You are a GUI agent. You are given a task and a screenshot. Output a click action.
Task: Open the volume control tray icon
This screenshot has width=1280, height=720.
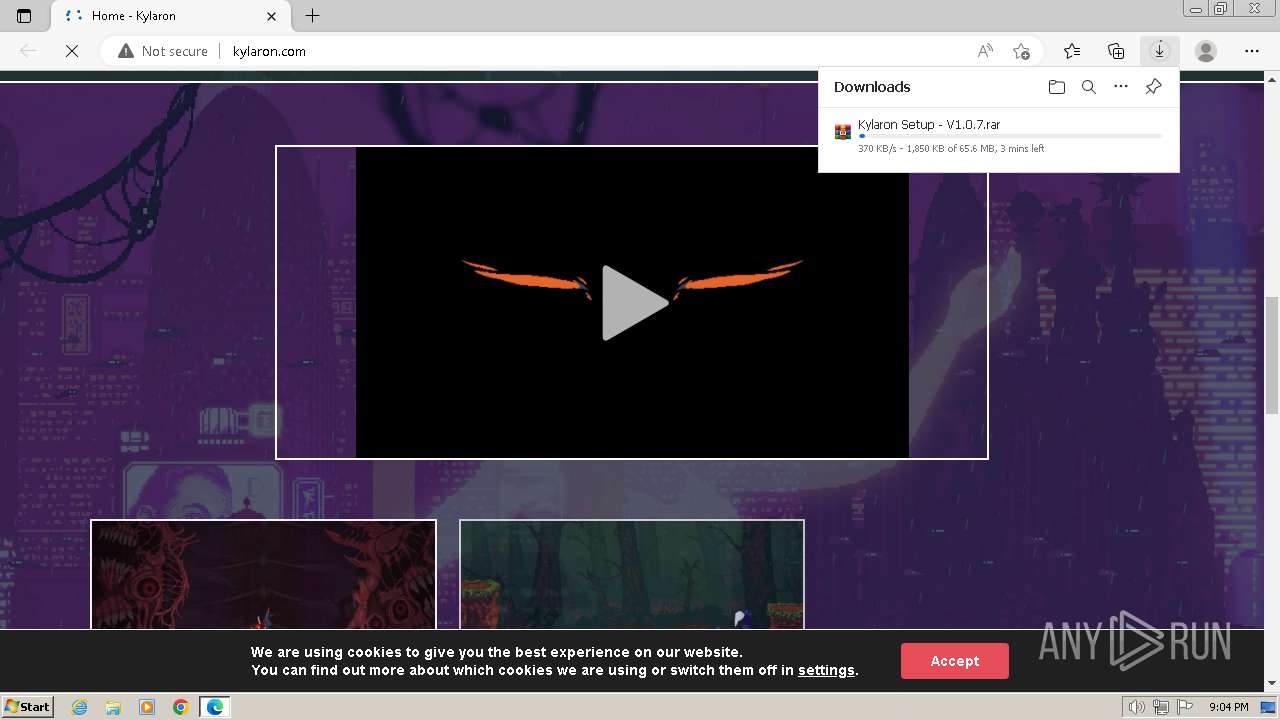tap(1138, 707)
